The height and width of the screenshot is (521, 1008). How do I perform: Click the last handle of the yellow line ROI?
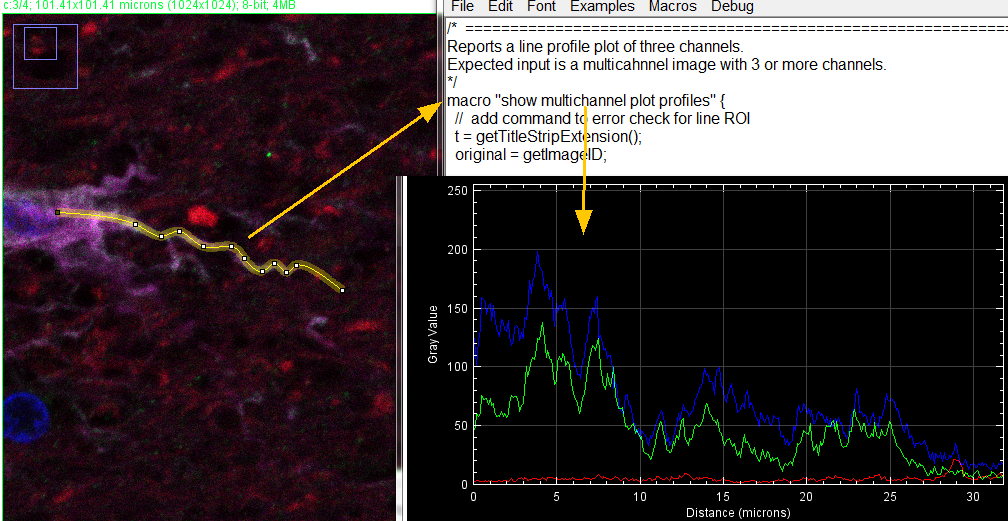[343, 290]
